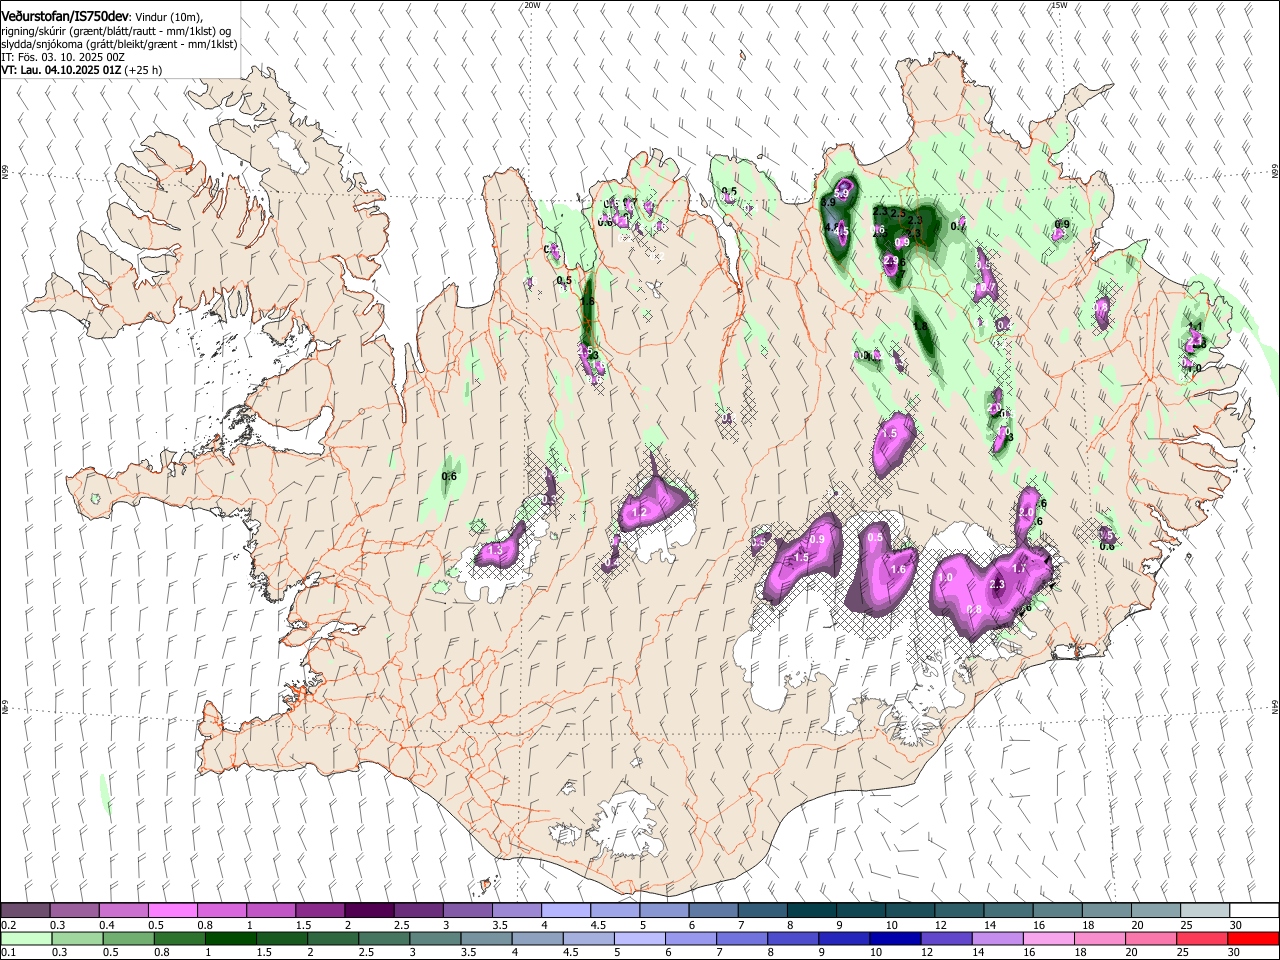Click the white 30 snow legend swatch
This screenshot has width=1280, height=960.
[1254, 910]
